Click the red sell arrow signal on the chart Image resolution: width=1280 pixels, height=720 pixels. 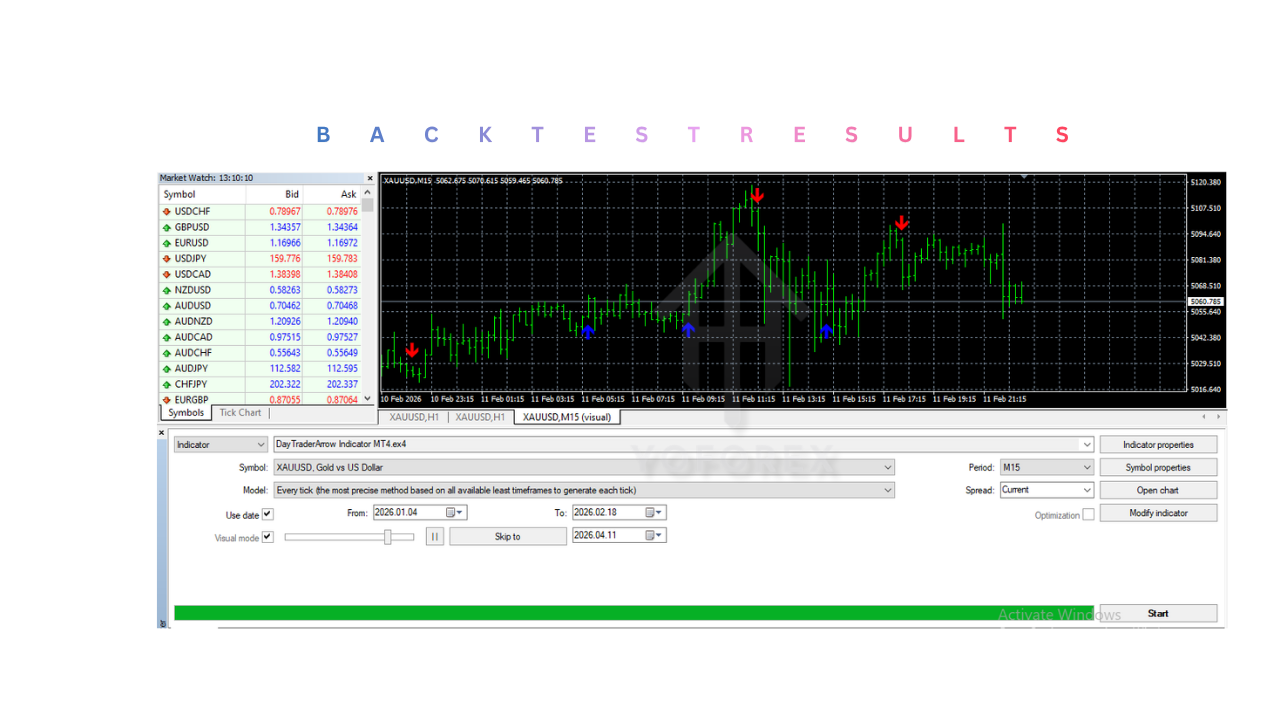pos(756,197)
